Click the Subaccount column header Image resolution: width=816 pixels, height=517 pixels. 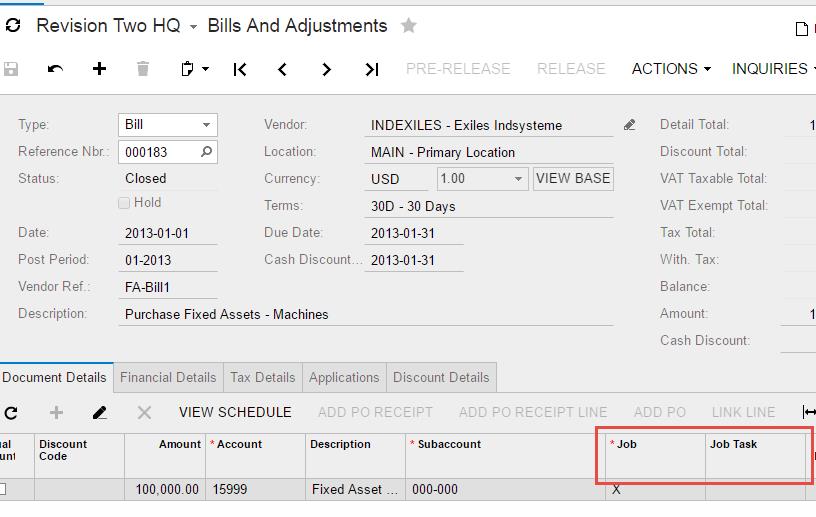(x=505, y=456)
